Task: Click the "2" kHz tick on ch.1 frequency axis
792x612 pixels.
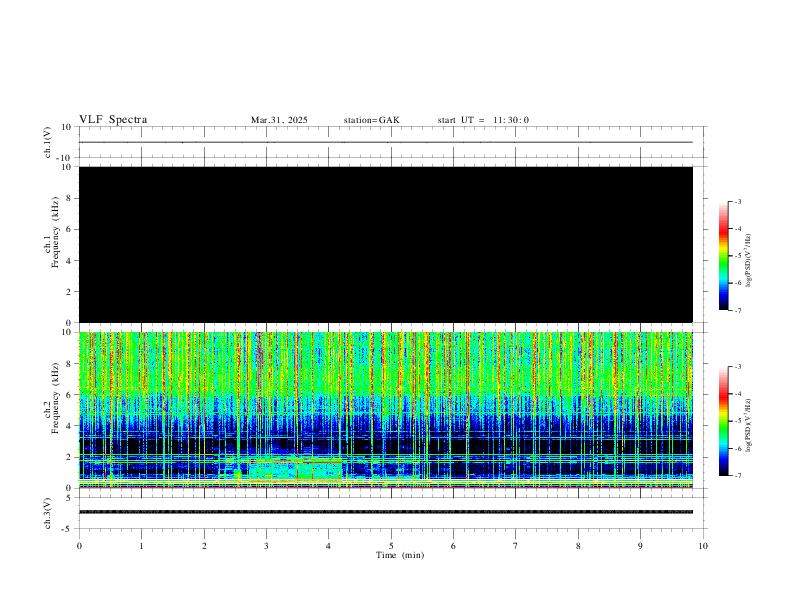Action: pyautogui.click(x=69, y=292)
